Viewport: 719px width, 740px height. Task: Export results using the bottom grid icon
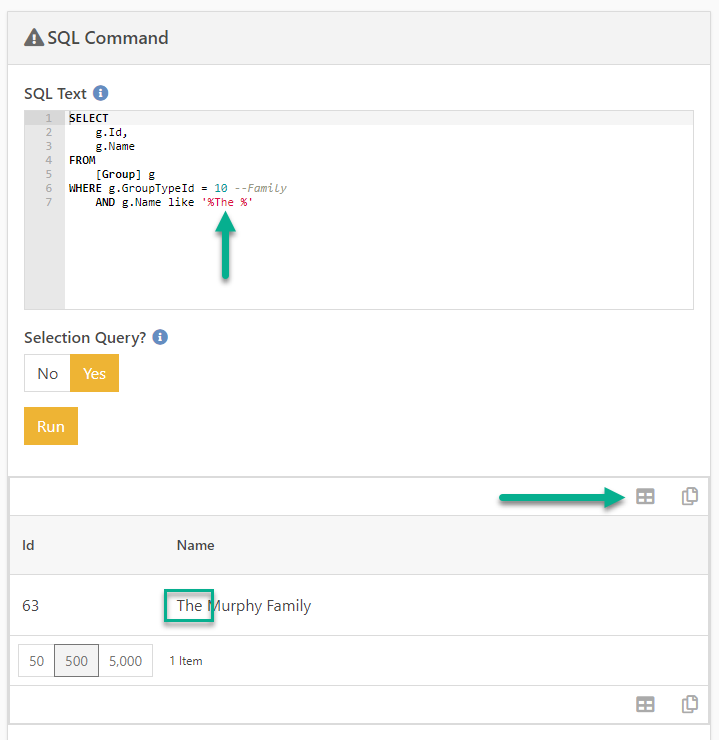click(645, 705)
